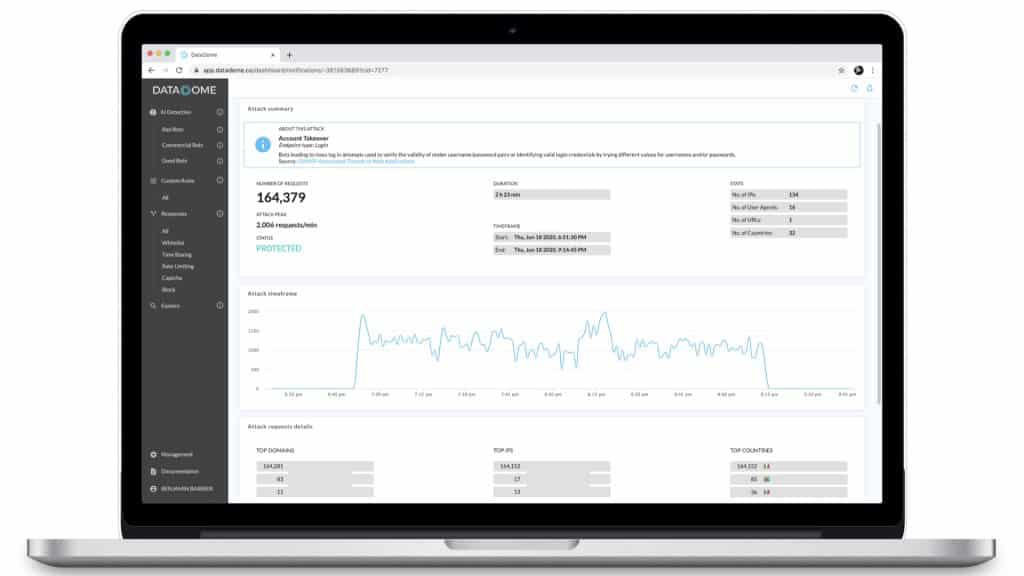Open the info circle beside Custom Rules
This screenshot has height=576, width=1024.
click(220, 180)
